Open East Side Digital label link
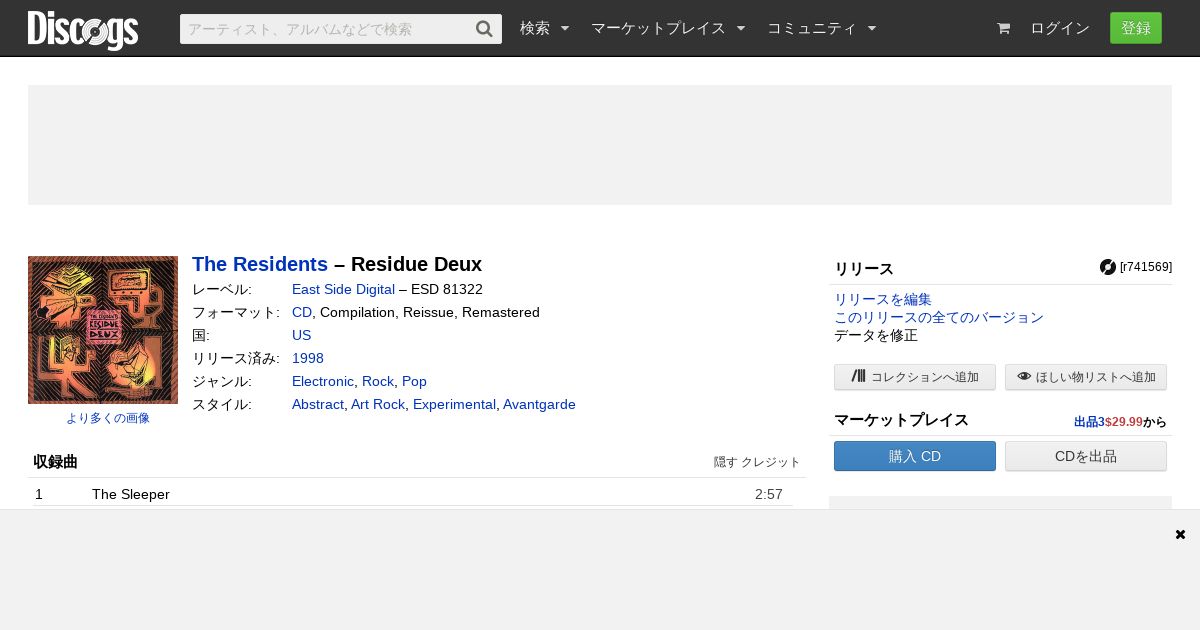The width and height of the screenshot is (1200, 630). [x=343, y=289]
